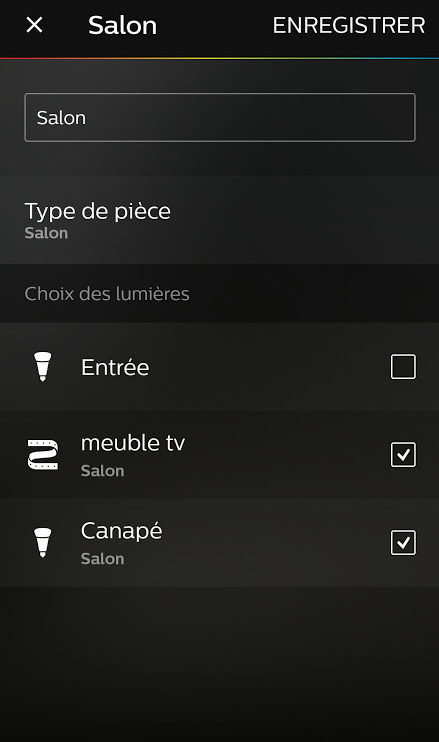
Task: Tap the Salon room tag under meuble tv
Action: coord(103,471)
